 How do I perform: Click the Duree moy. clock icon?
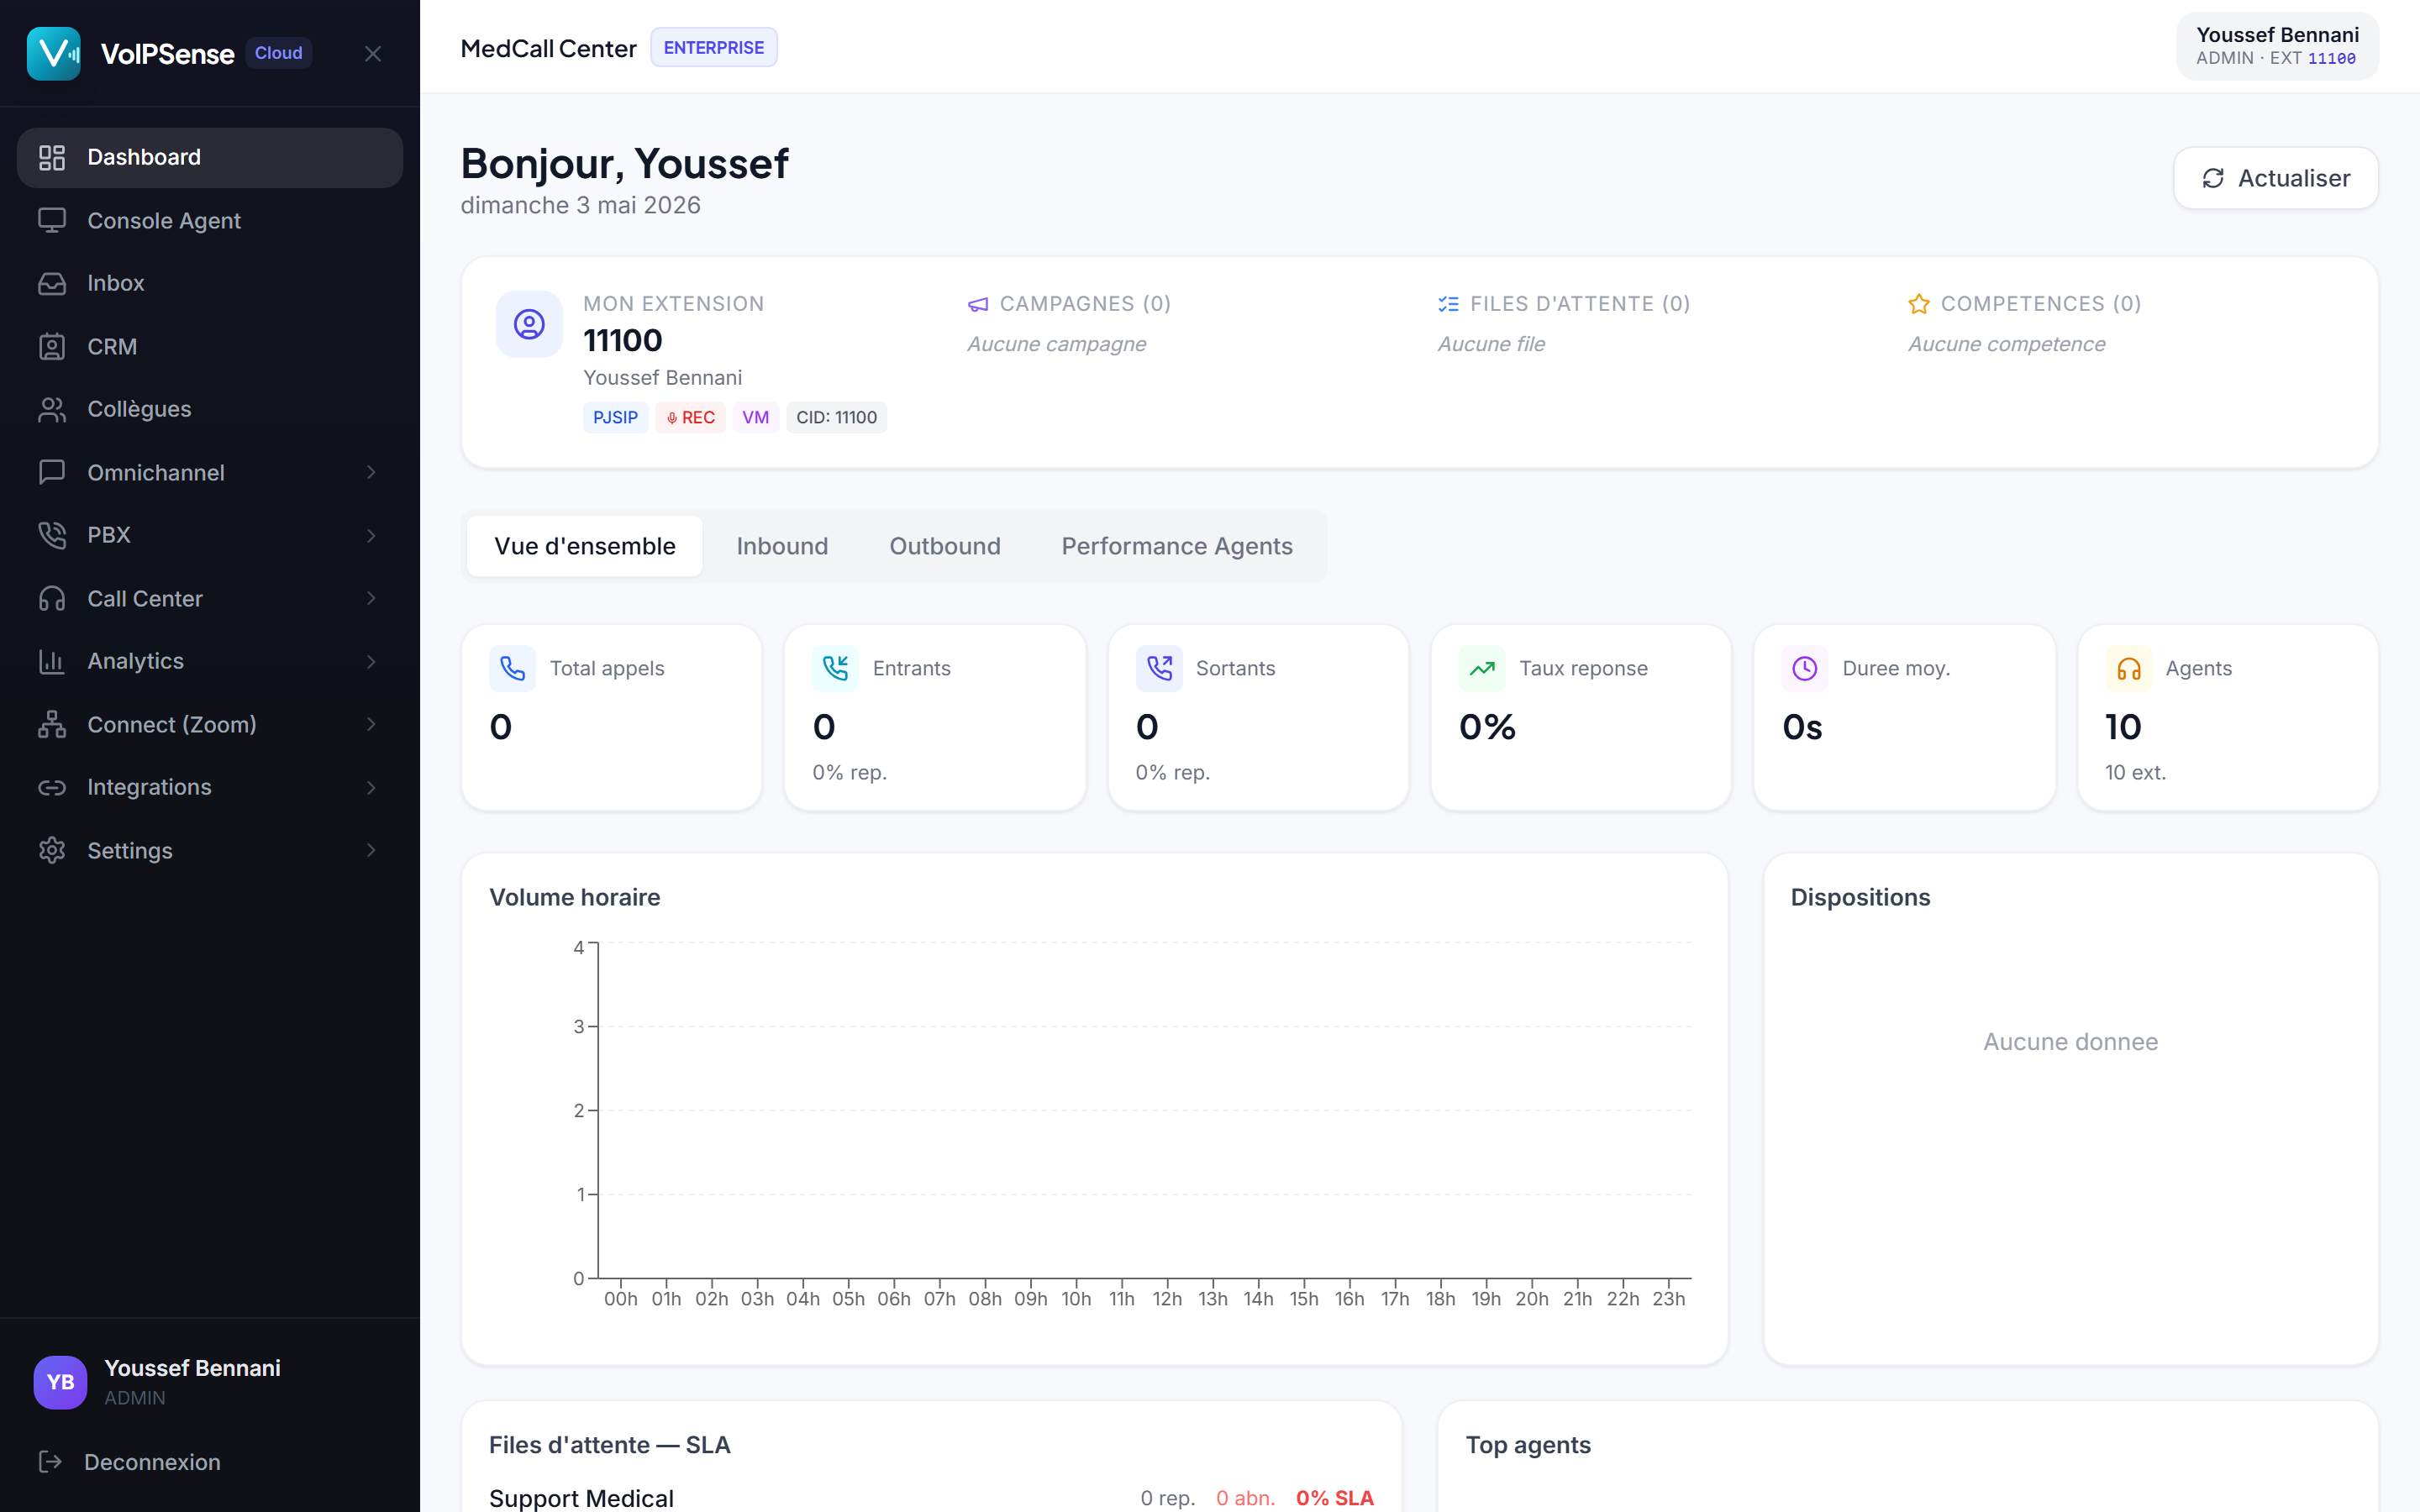[x=1805, y=668]
